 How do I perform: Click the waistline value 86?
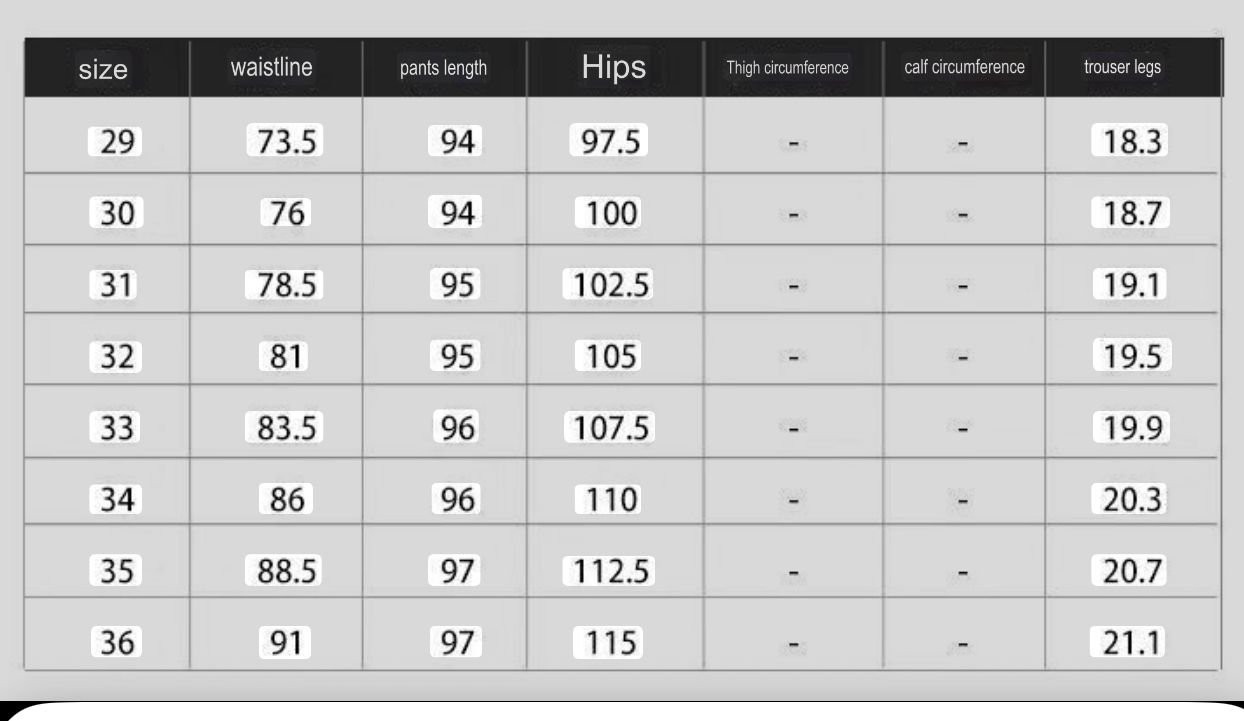tap(284, 498)
